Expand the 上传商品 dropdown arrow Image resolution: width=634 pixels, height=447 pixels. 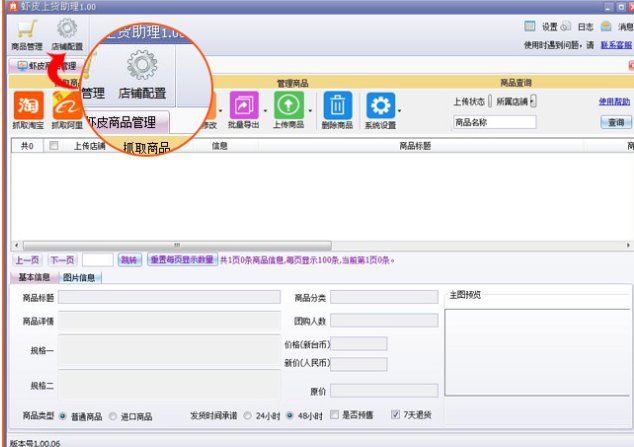[x=310, y=110]
